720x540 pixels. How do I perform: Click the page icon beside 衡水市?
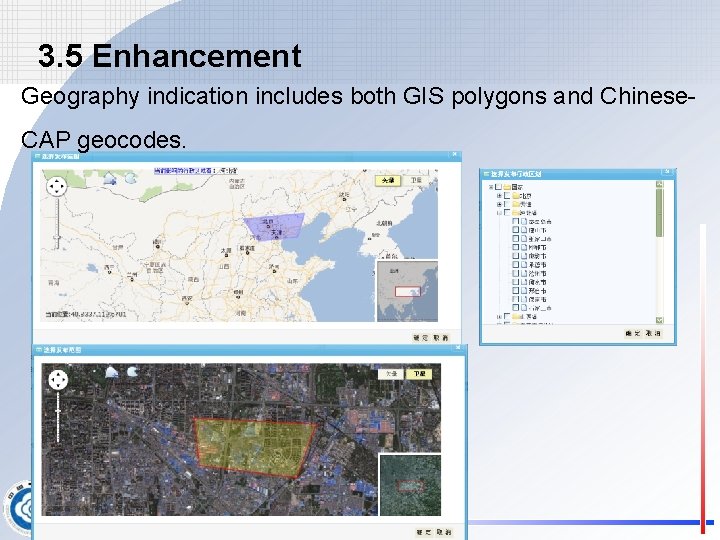(x=524, y=282)
